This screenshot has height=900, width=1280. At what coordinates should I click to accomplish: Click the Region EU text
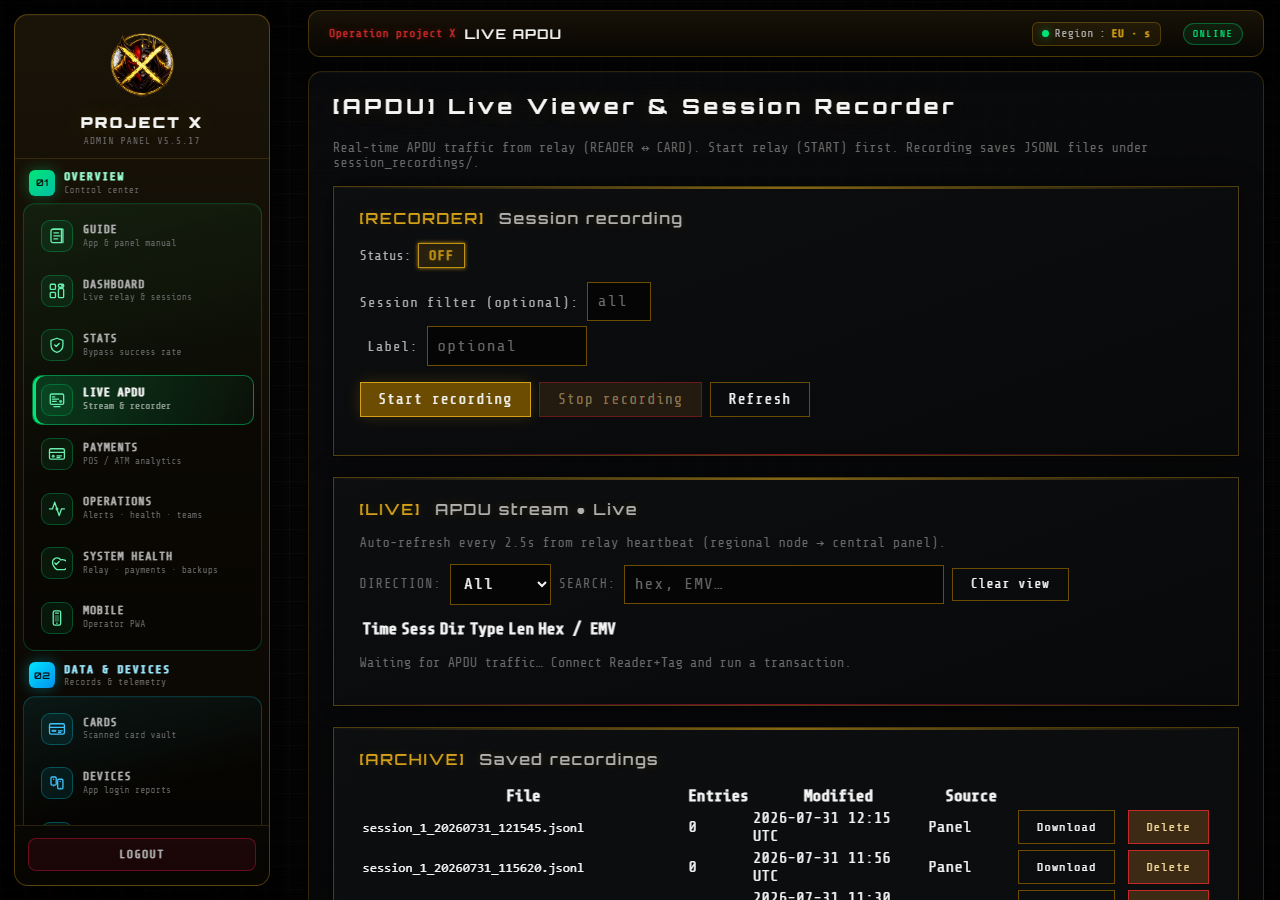pos(1102,34)
